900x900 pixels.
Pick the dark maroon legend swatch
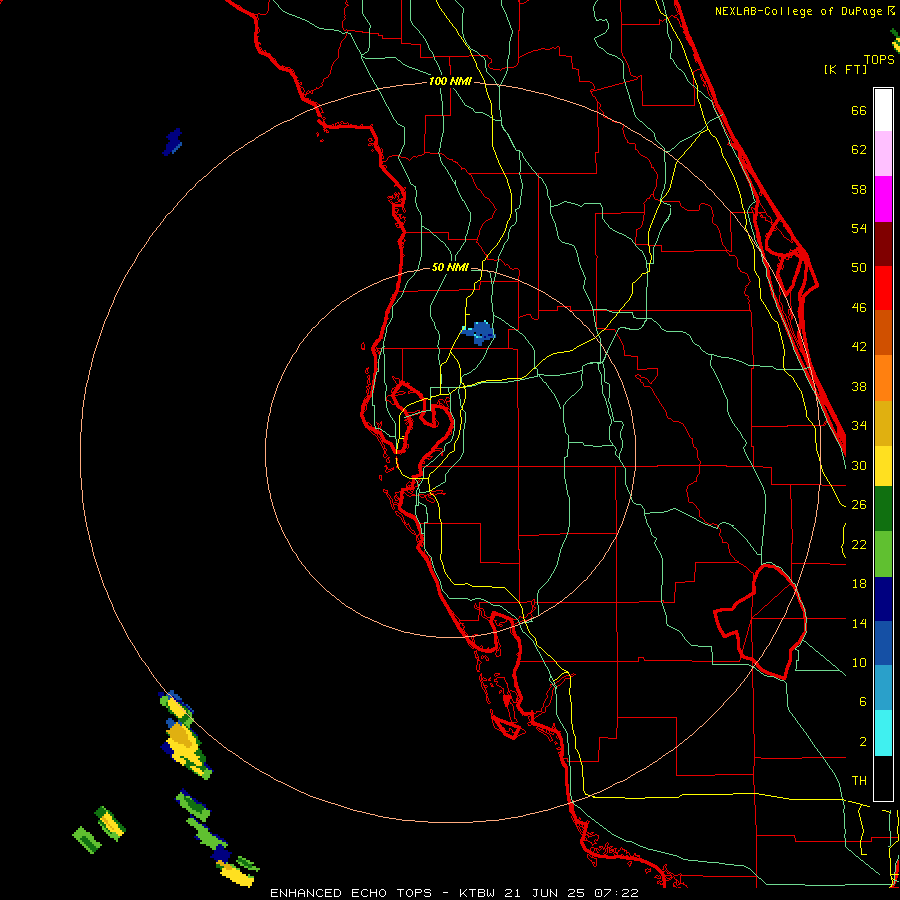[883, 243]
